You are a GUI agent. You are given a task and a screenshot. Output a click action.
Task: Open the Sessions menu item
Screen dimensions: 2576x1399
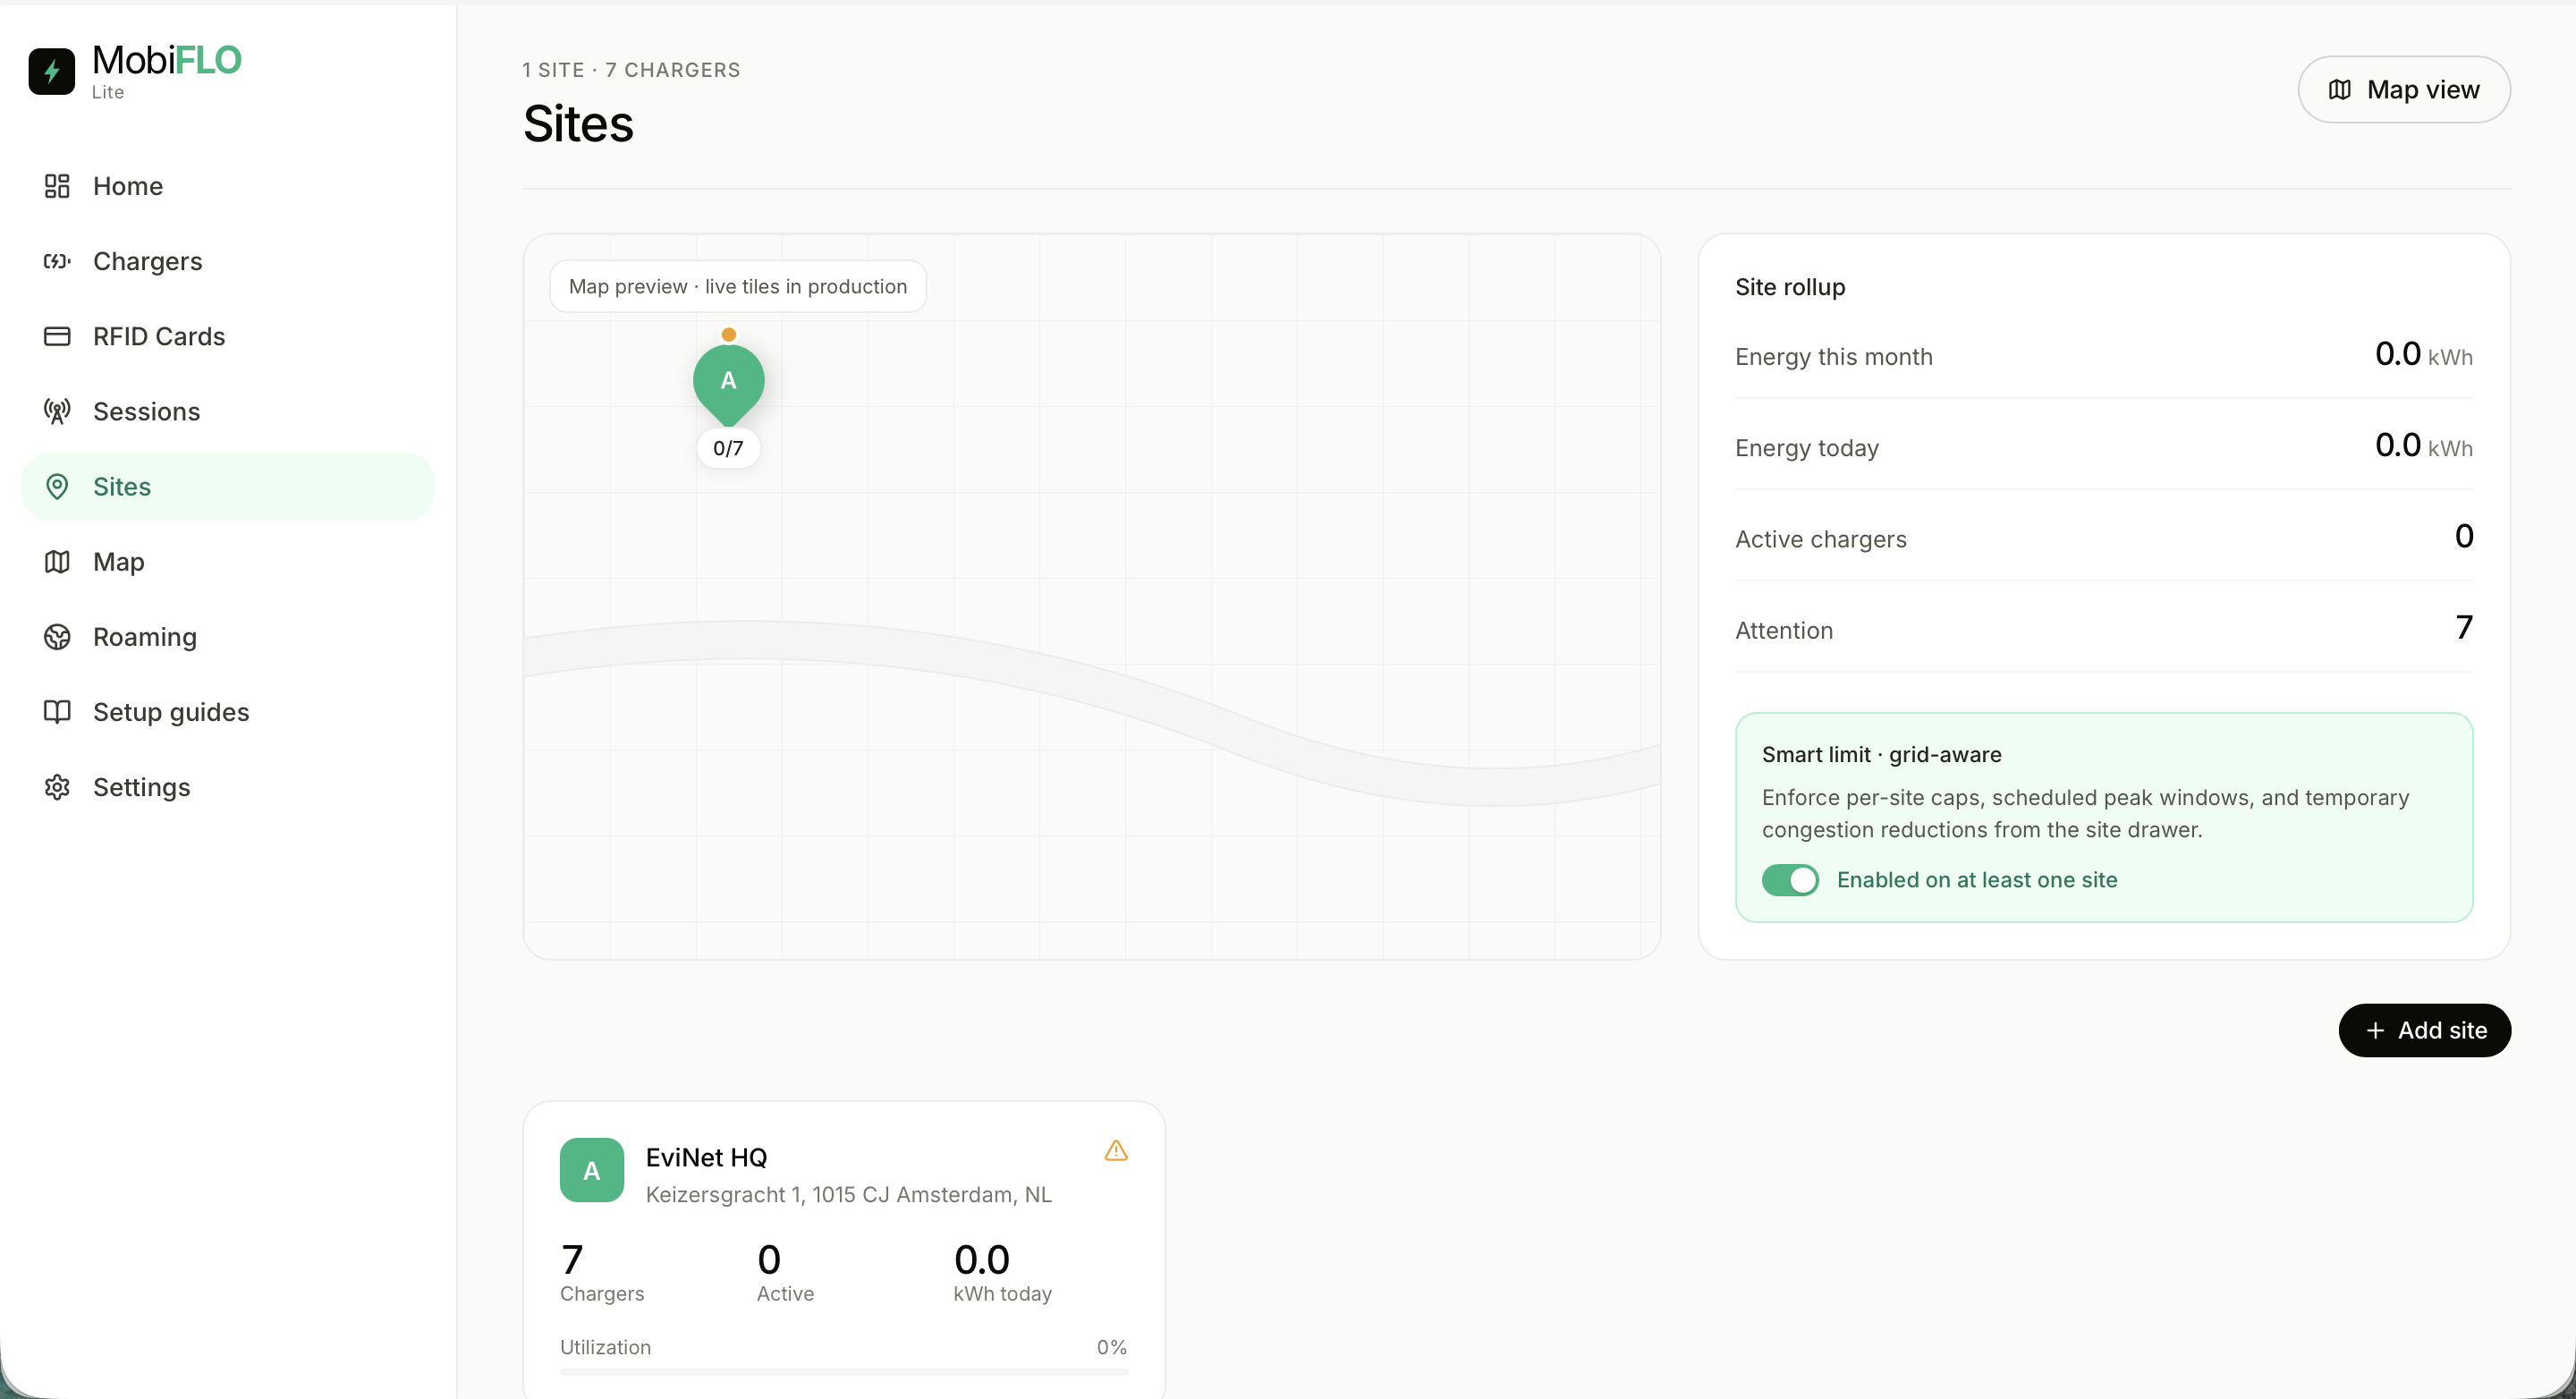tap(228, 411)
